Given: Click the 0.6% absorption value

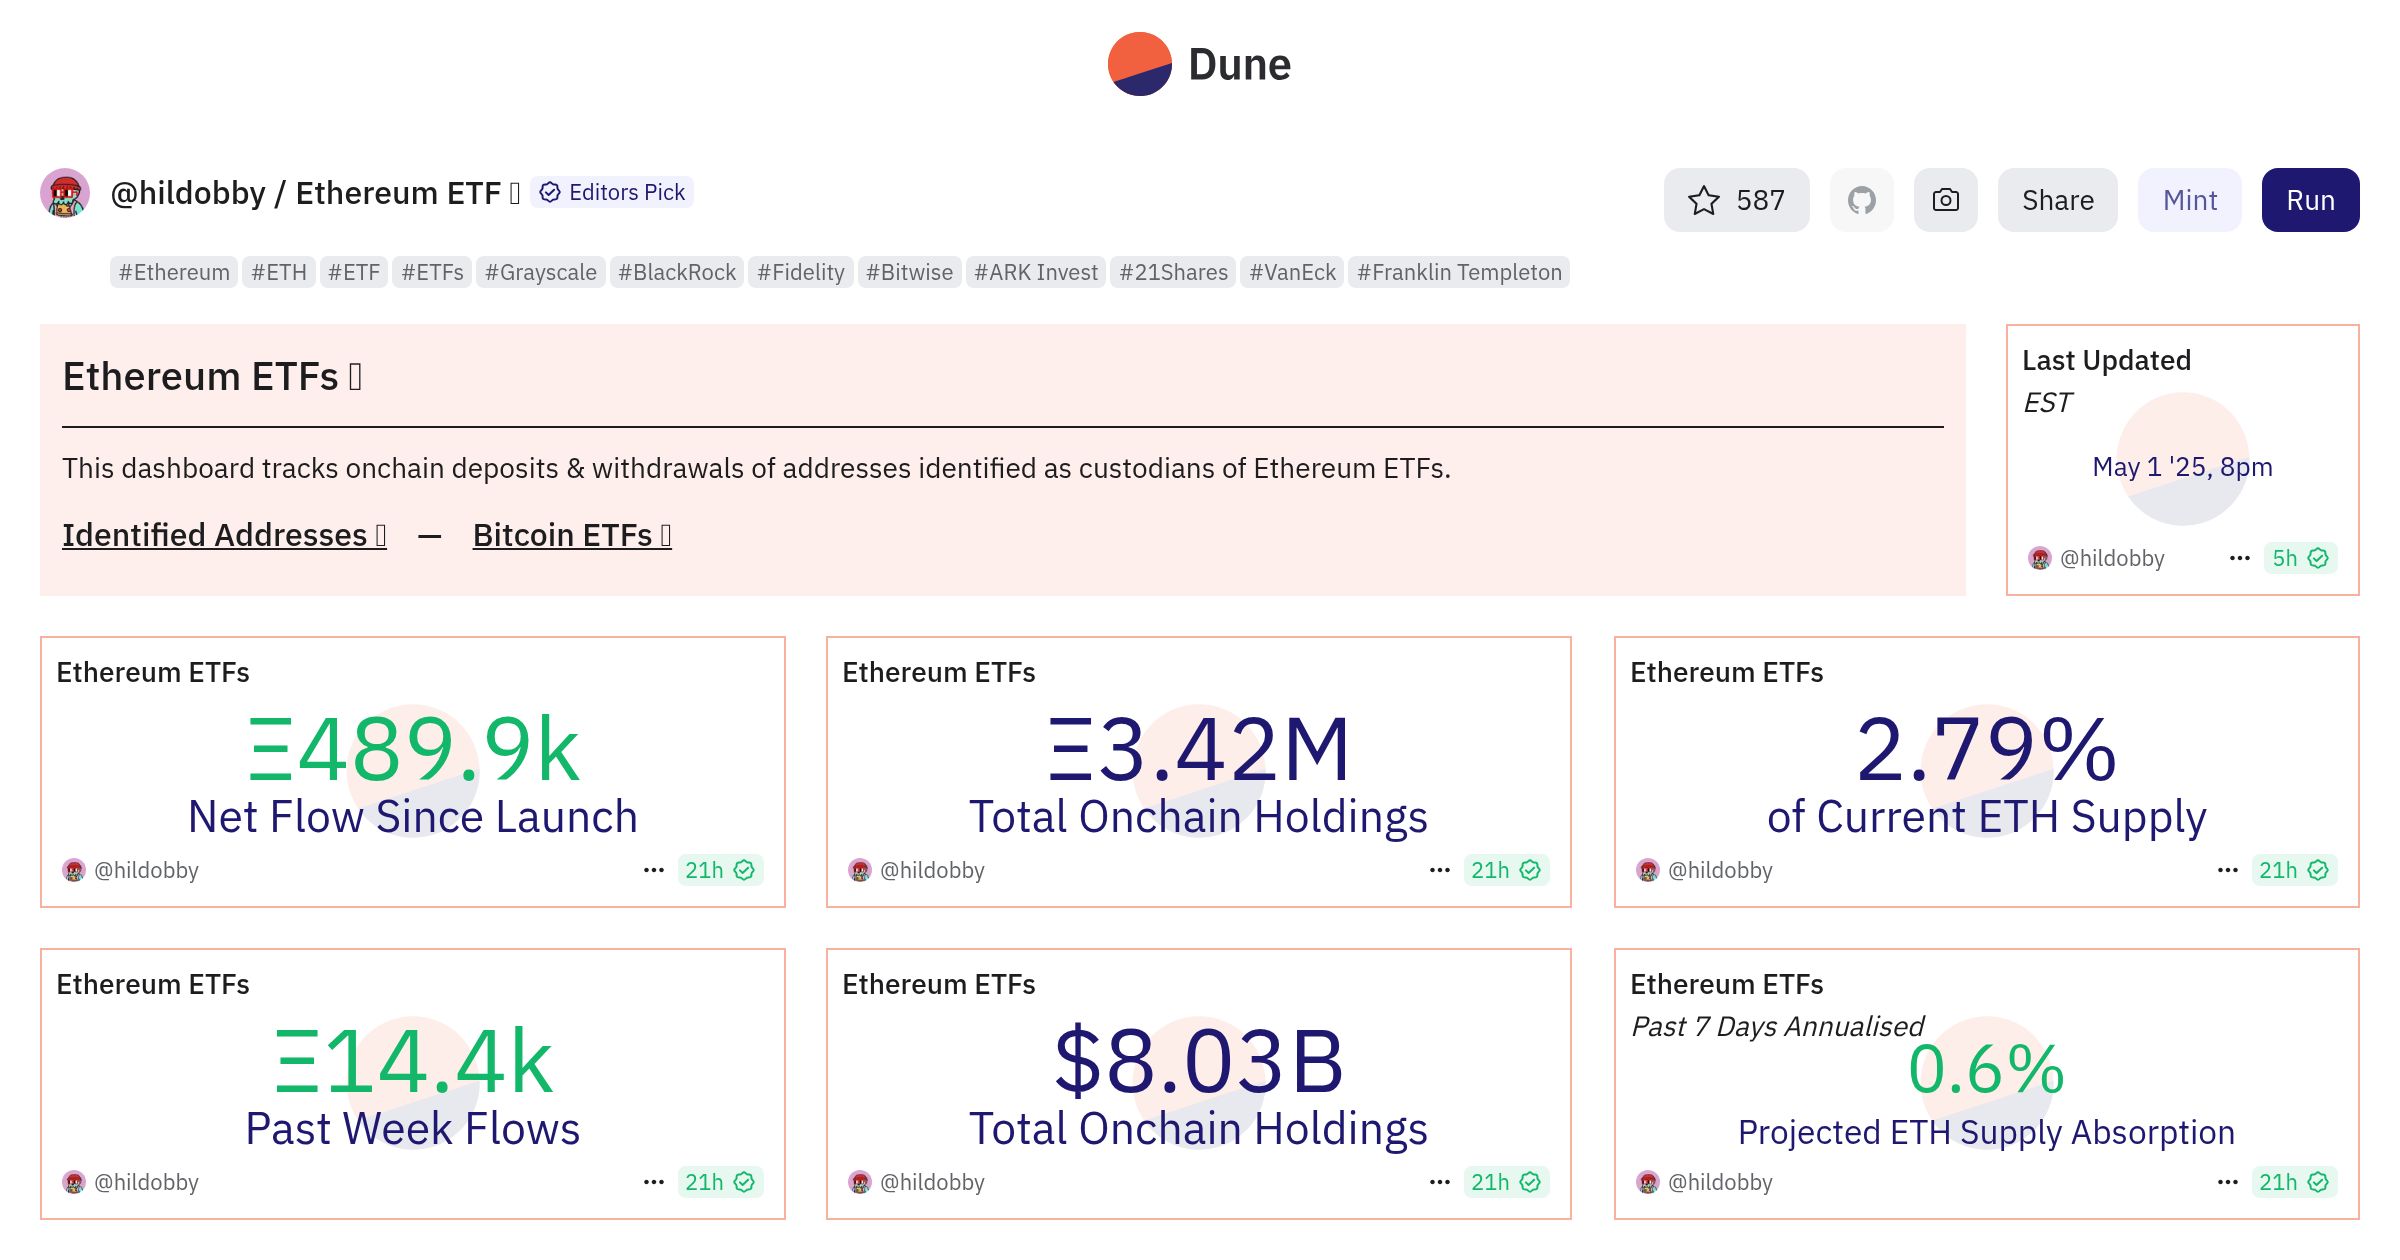Looking at the screenshot, I should (x=1987, y=1069).
